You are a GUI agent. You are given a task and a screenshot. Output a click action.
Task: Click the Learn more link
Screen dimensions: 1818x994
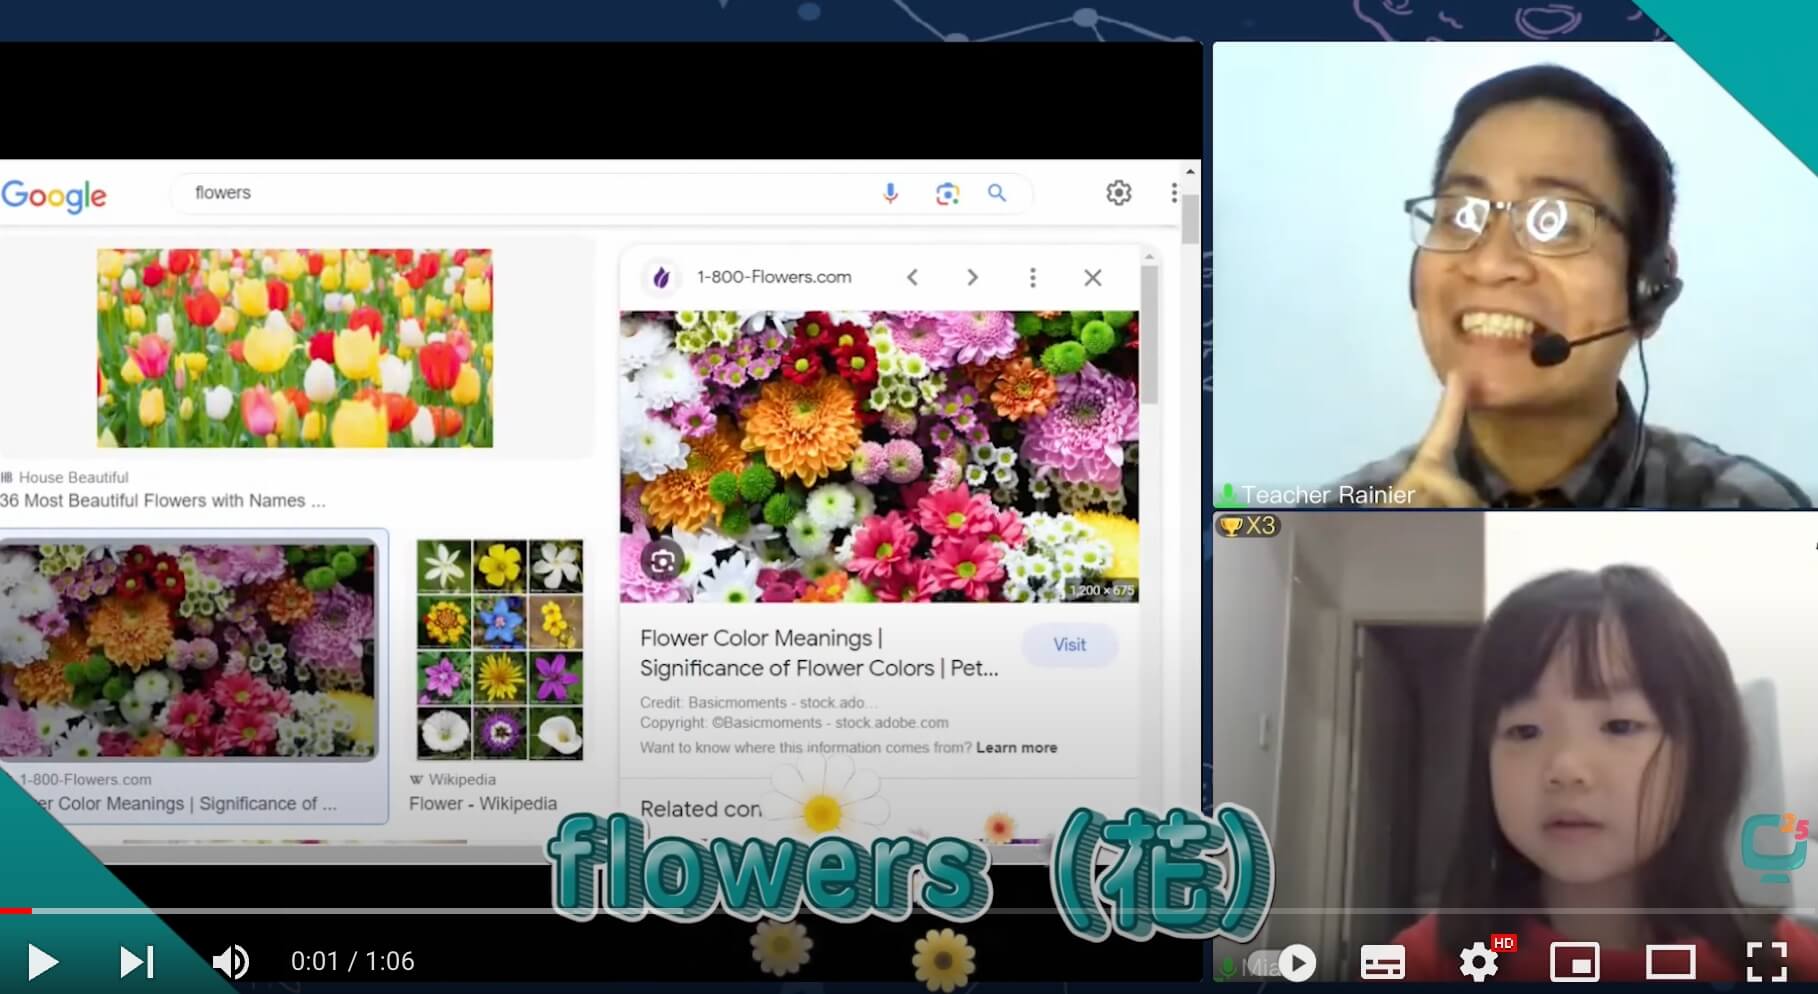1016,748
